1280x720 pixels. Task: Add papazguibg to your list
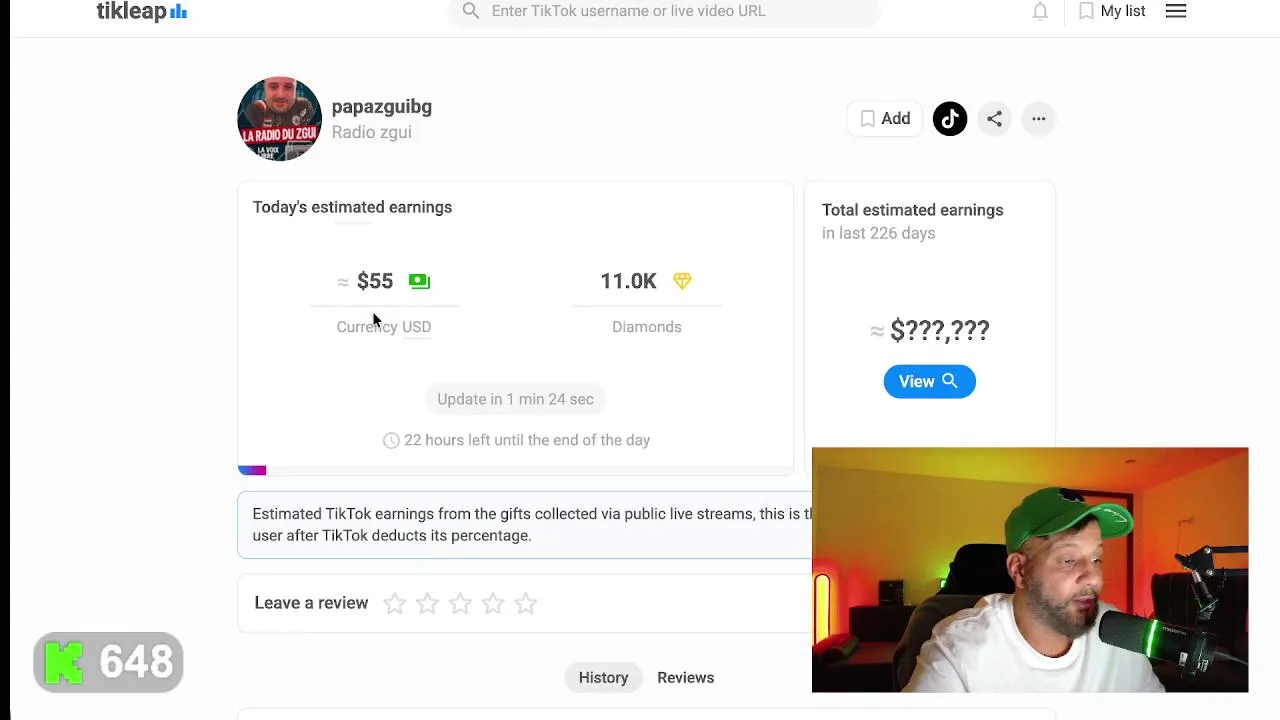(x=885, y=119)
